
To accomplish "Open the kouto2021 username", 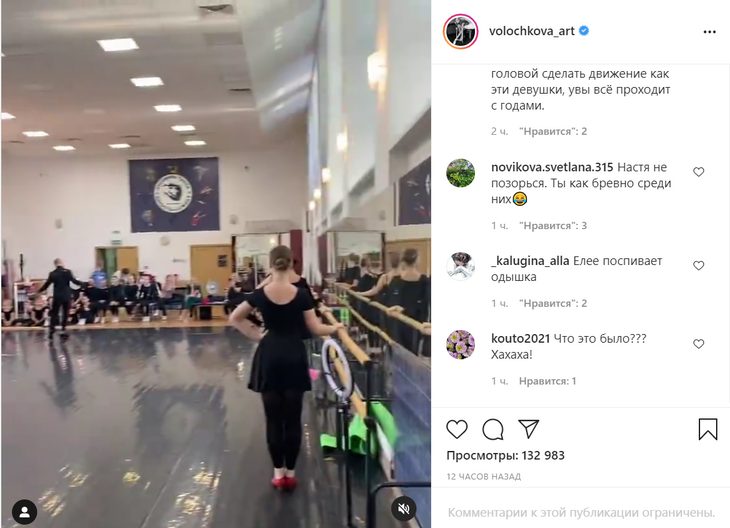I will tap(520, 338).
